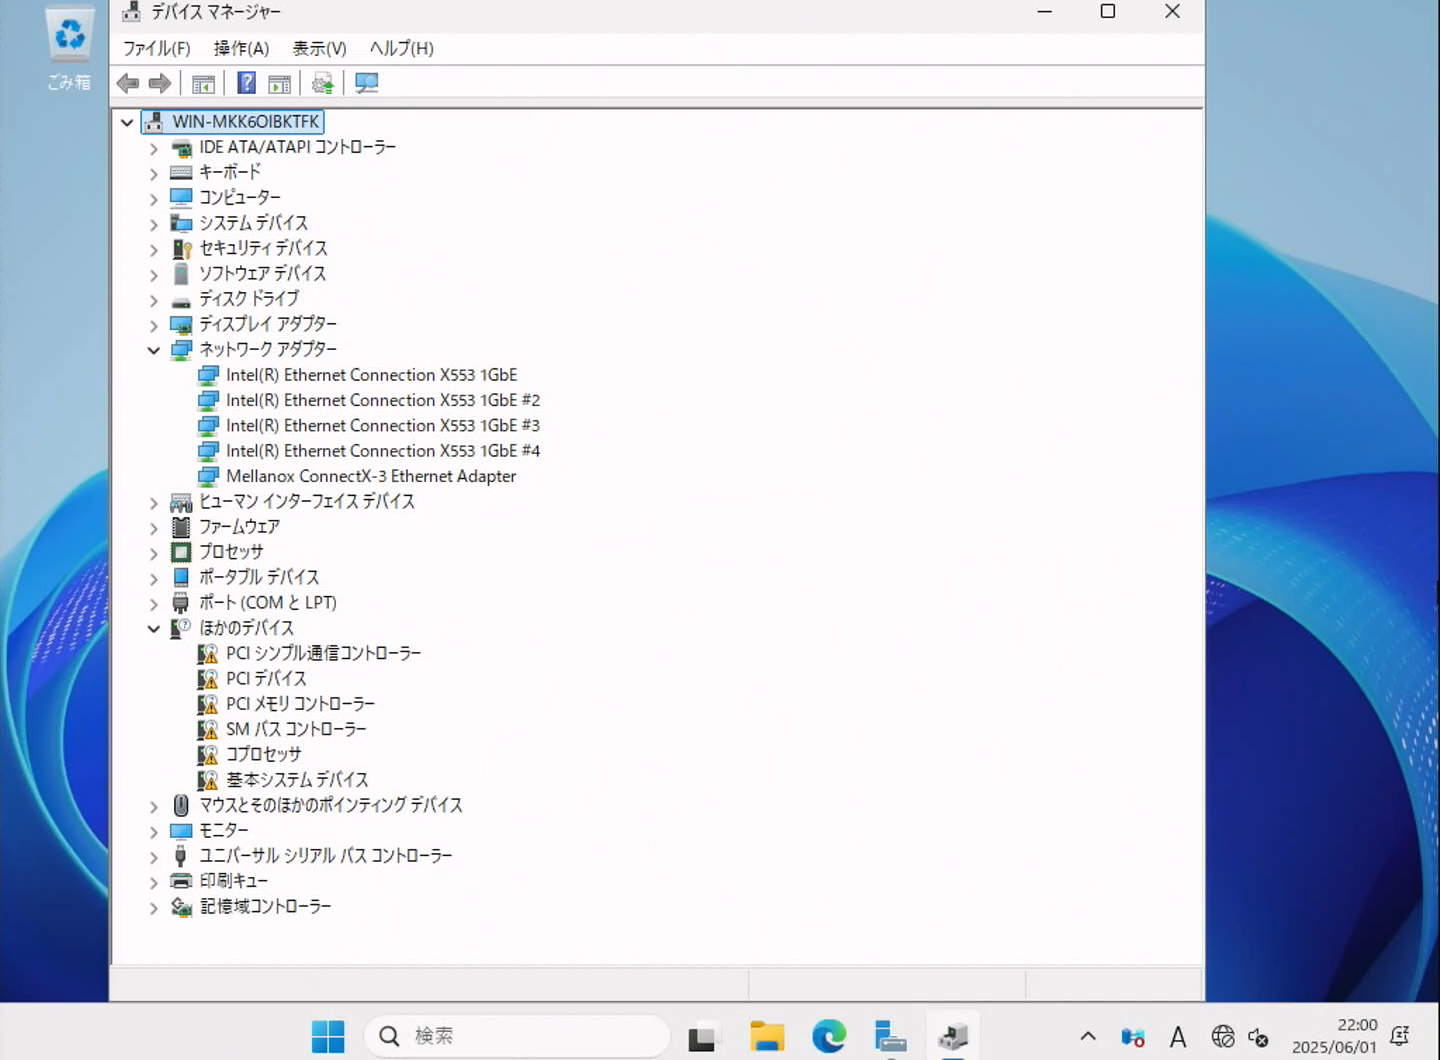Click the show/hide console tree toolbar icon
The width and height of the screenshot is (1440, 1060).
[x=203, y=84]
